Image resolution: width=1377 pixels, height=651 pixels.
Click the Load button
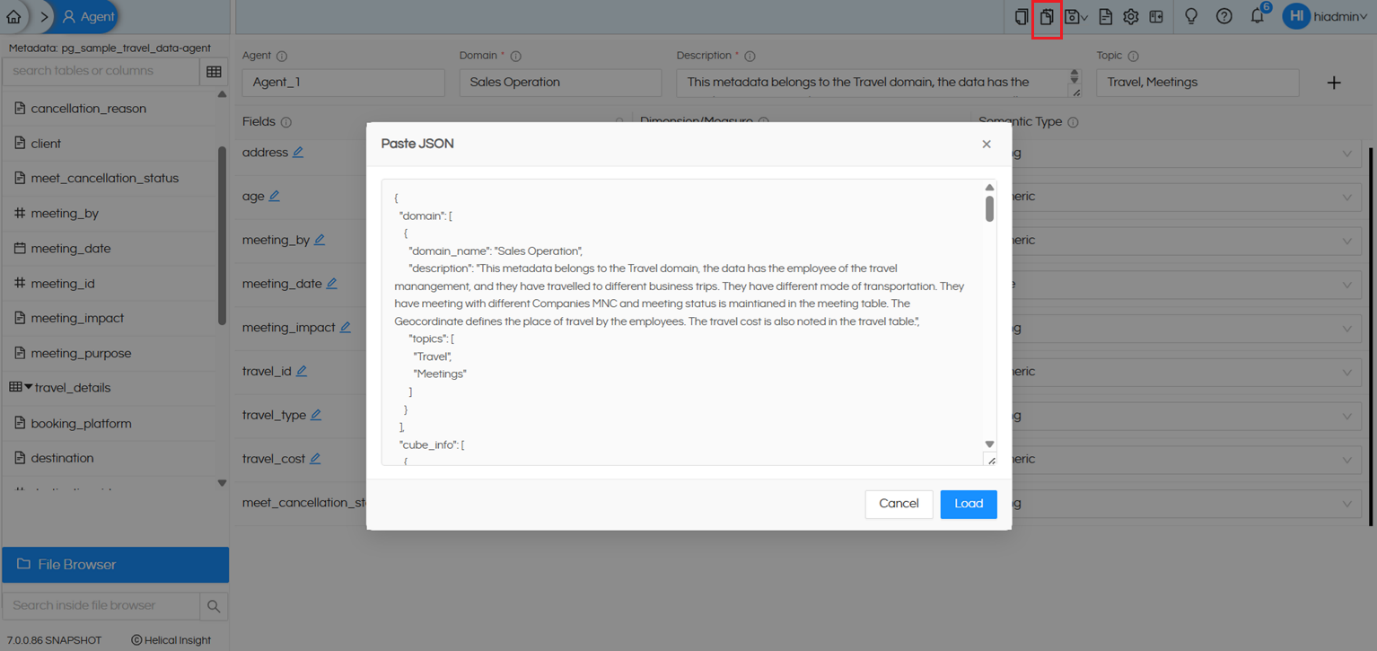[969, 504]
